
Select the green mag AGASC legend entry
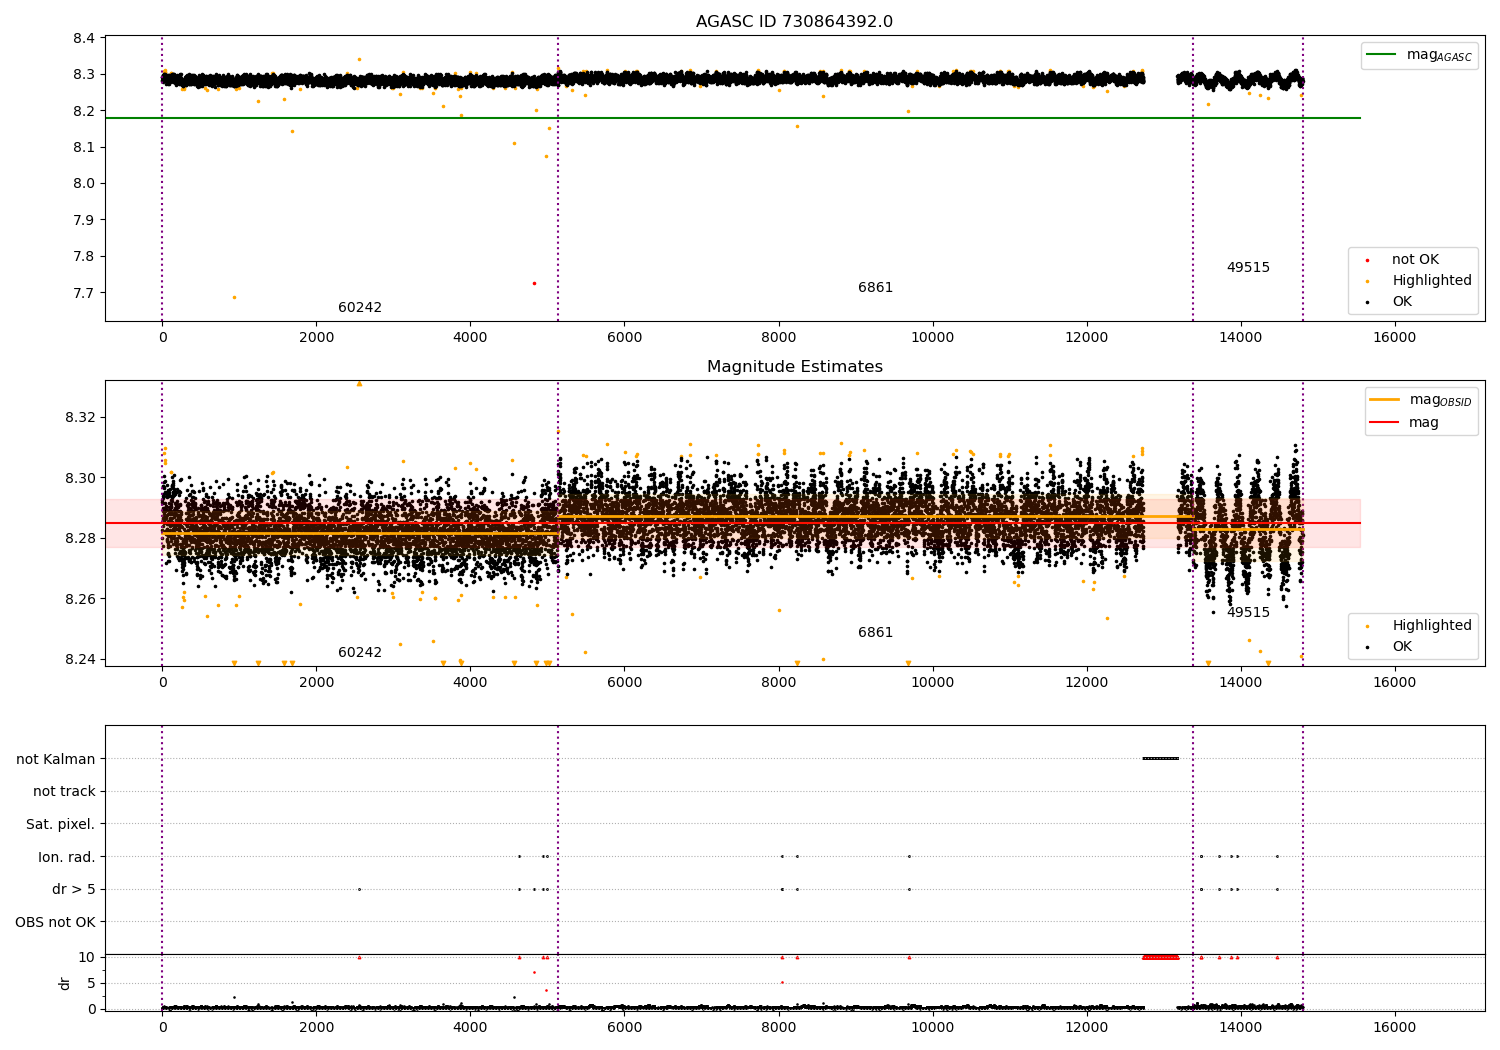click(x=1419, y=55)
